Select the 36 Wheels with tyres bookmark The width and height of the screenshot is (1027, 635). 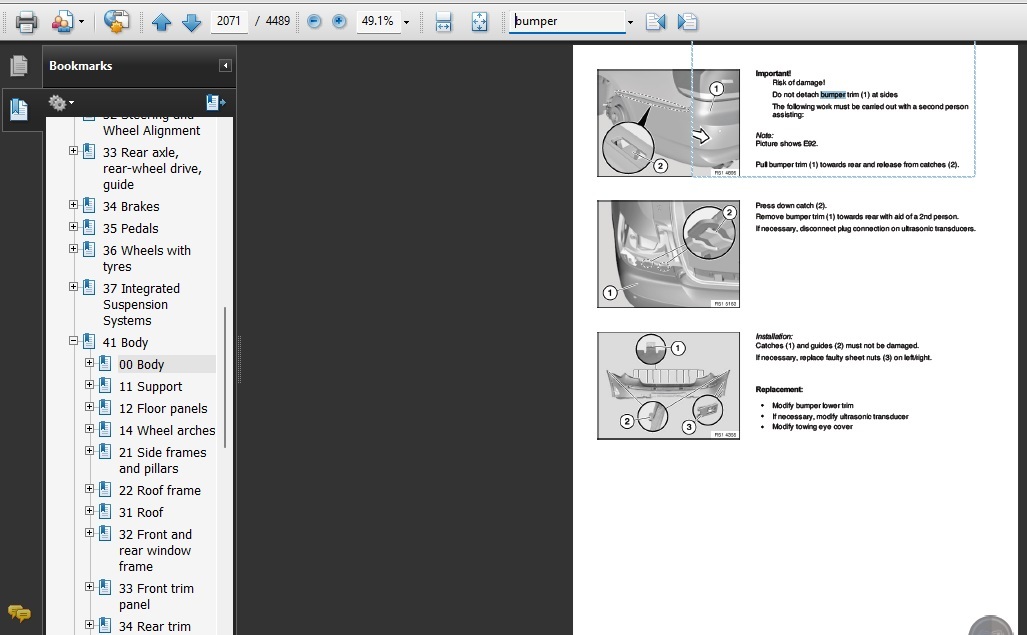(x=147, y=259)
